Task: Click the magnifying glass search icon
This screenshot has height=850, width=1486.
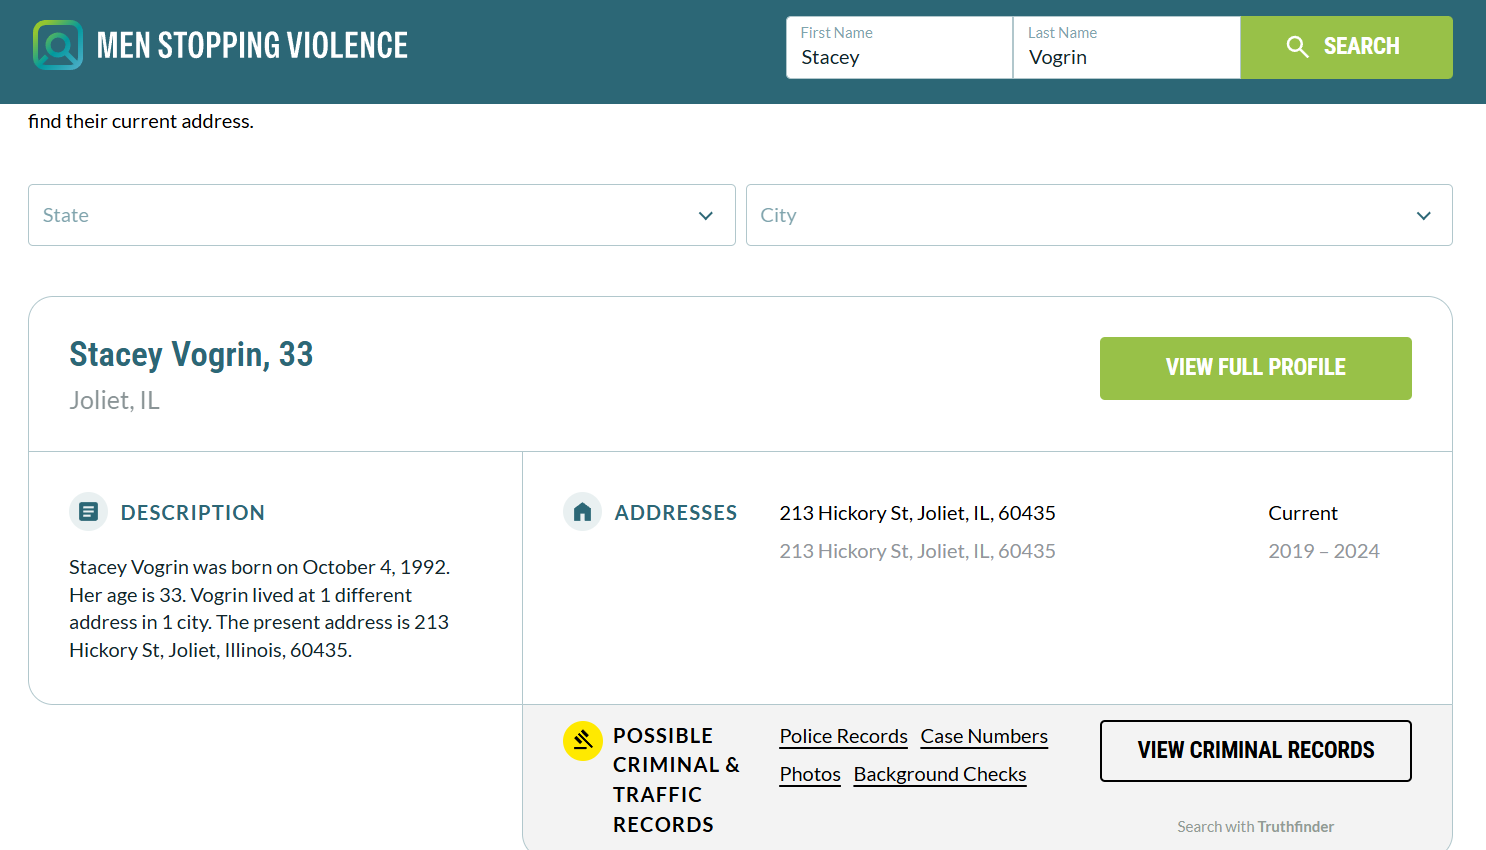Action: click(x=1297, y=47)
